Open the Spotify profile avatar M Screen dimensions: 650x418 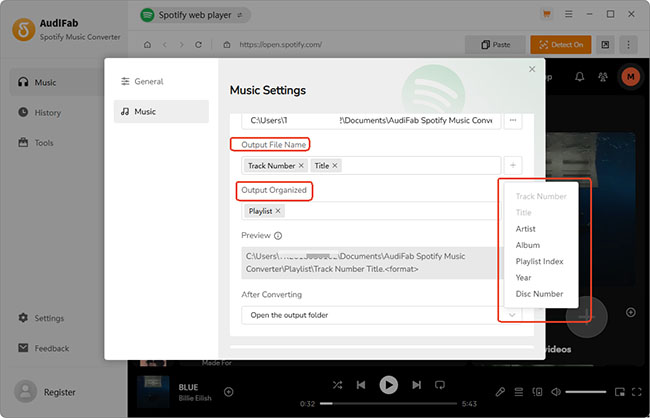[x=631, y=77]
